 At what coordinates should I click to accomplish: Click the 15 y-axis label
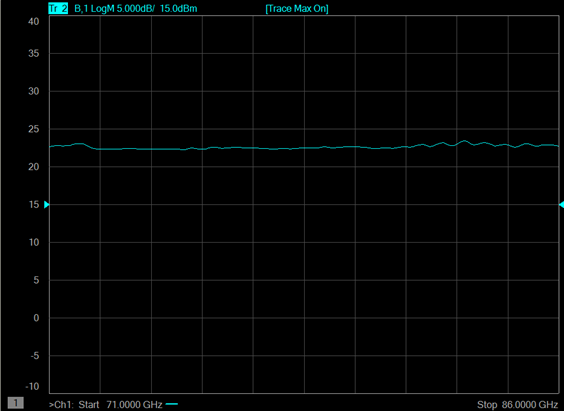pyautogui.click(x=33, y=205)
